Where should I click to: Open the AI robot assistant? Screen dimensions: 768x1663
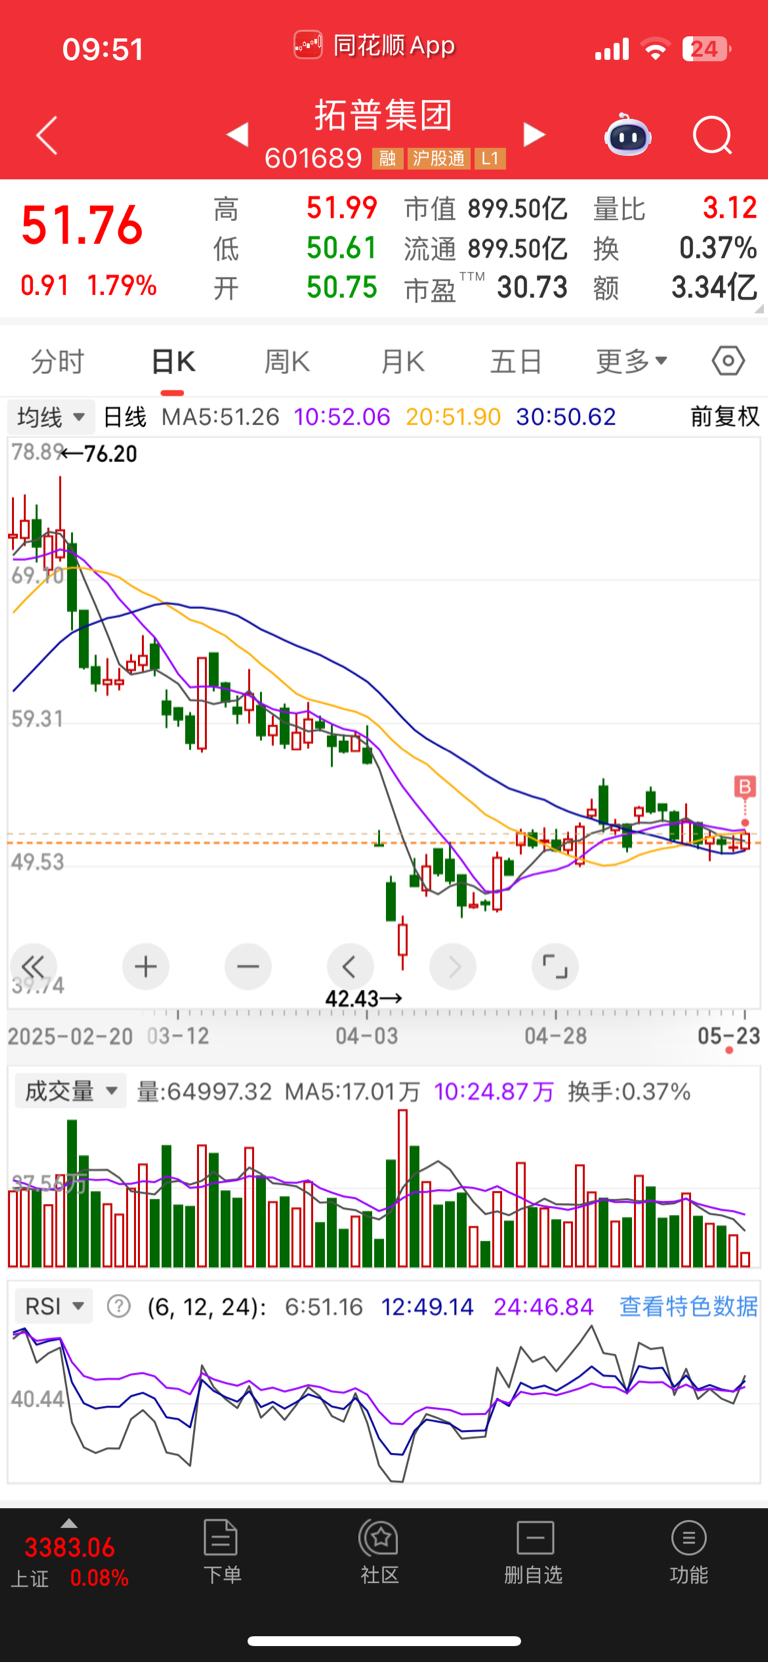628,135
